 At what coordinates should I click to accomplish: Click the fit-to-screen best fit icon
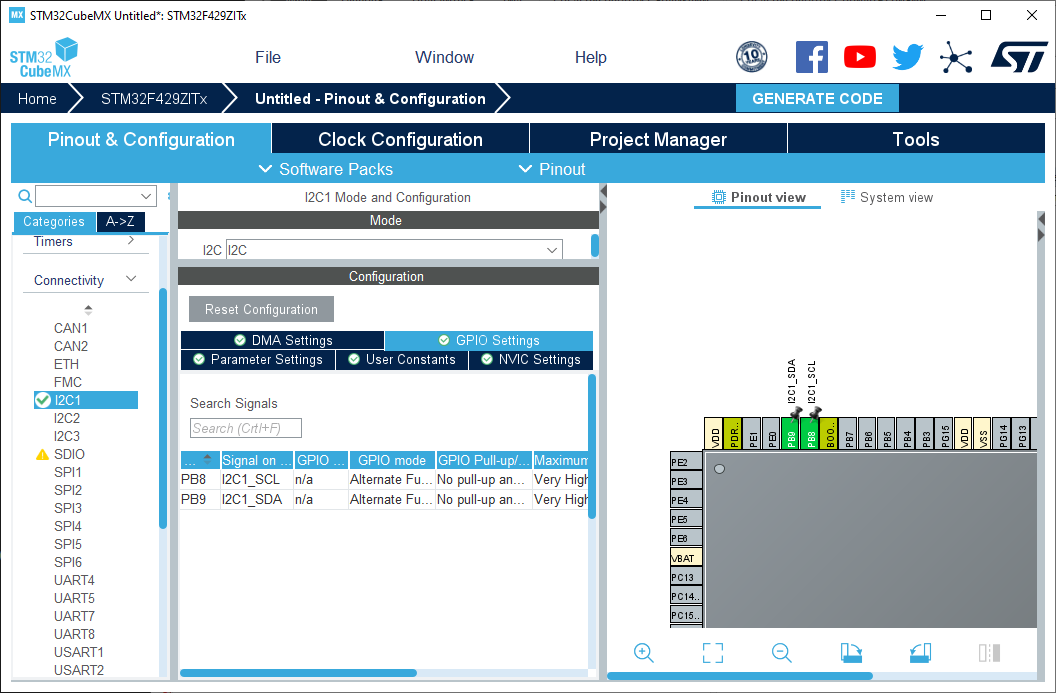point(713,652)
